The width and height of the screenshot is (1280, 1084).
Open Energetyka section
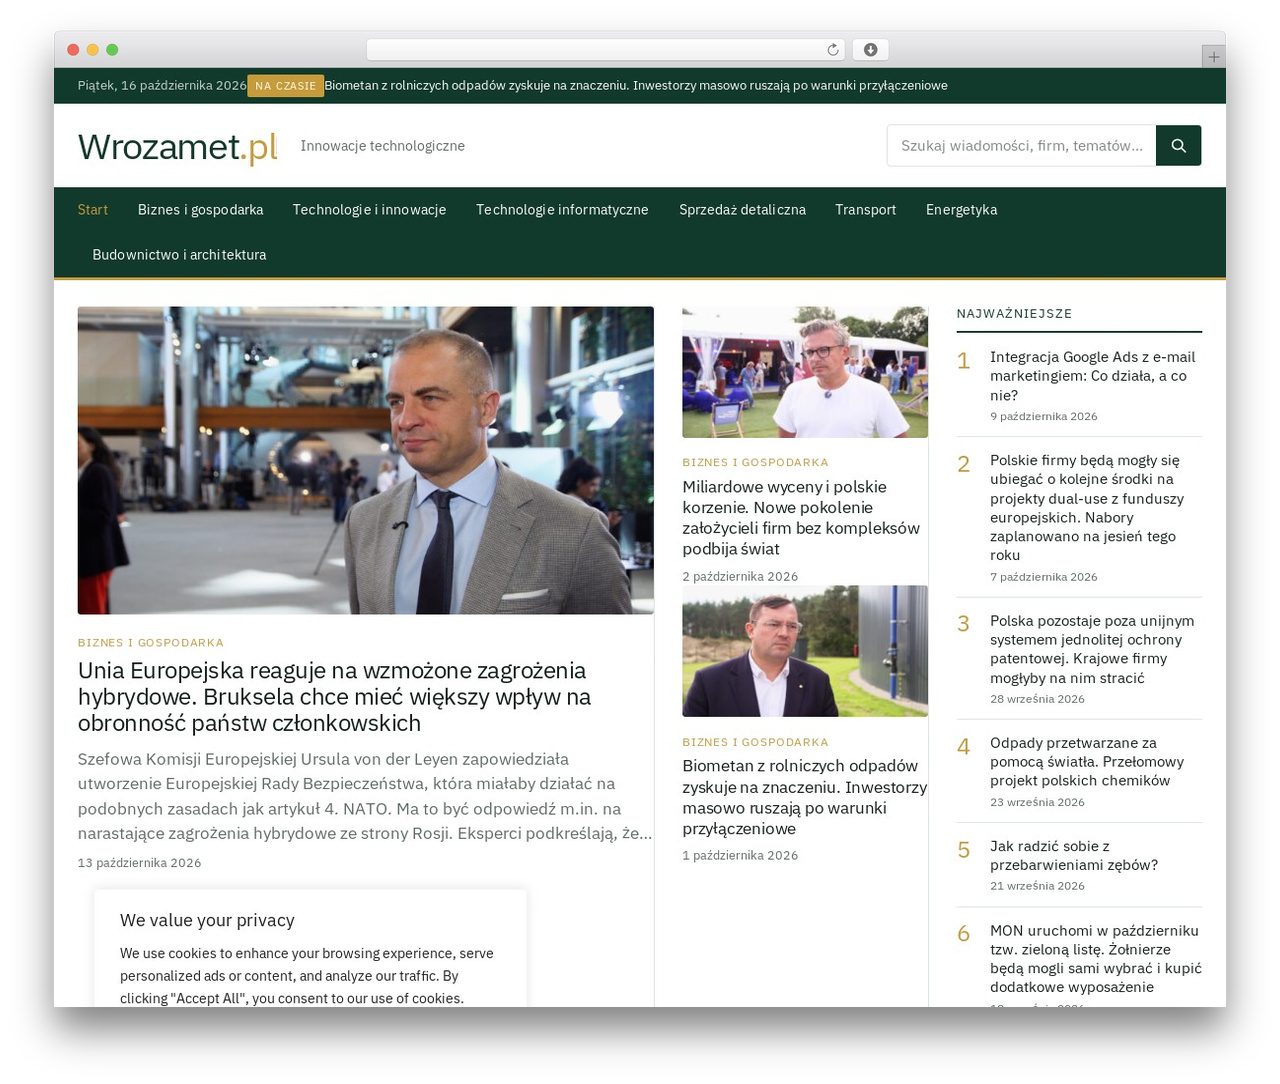click(x=961, y=210)
